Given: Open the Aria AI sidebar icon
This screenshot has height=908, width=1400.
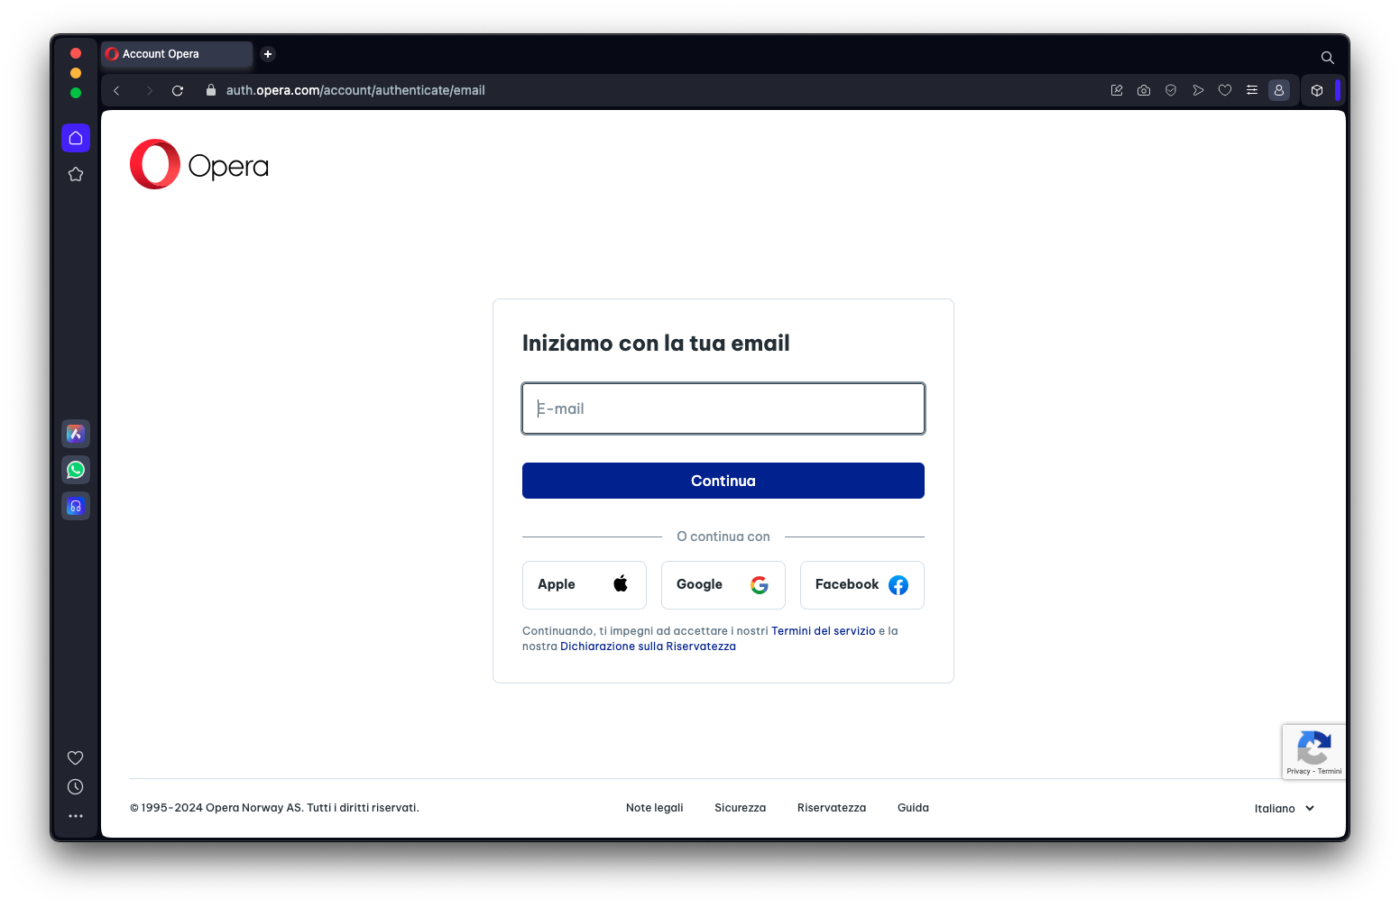Looking at the screenshot, I should [75, 433].
